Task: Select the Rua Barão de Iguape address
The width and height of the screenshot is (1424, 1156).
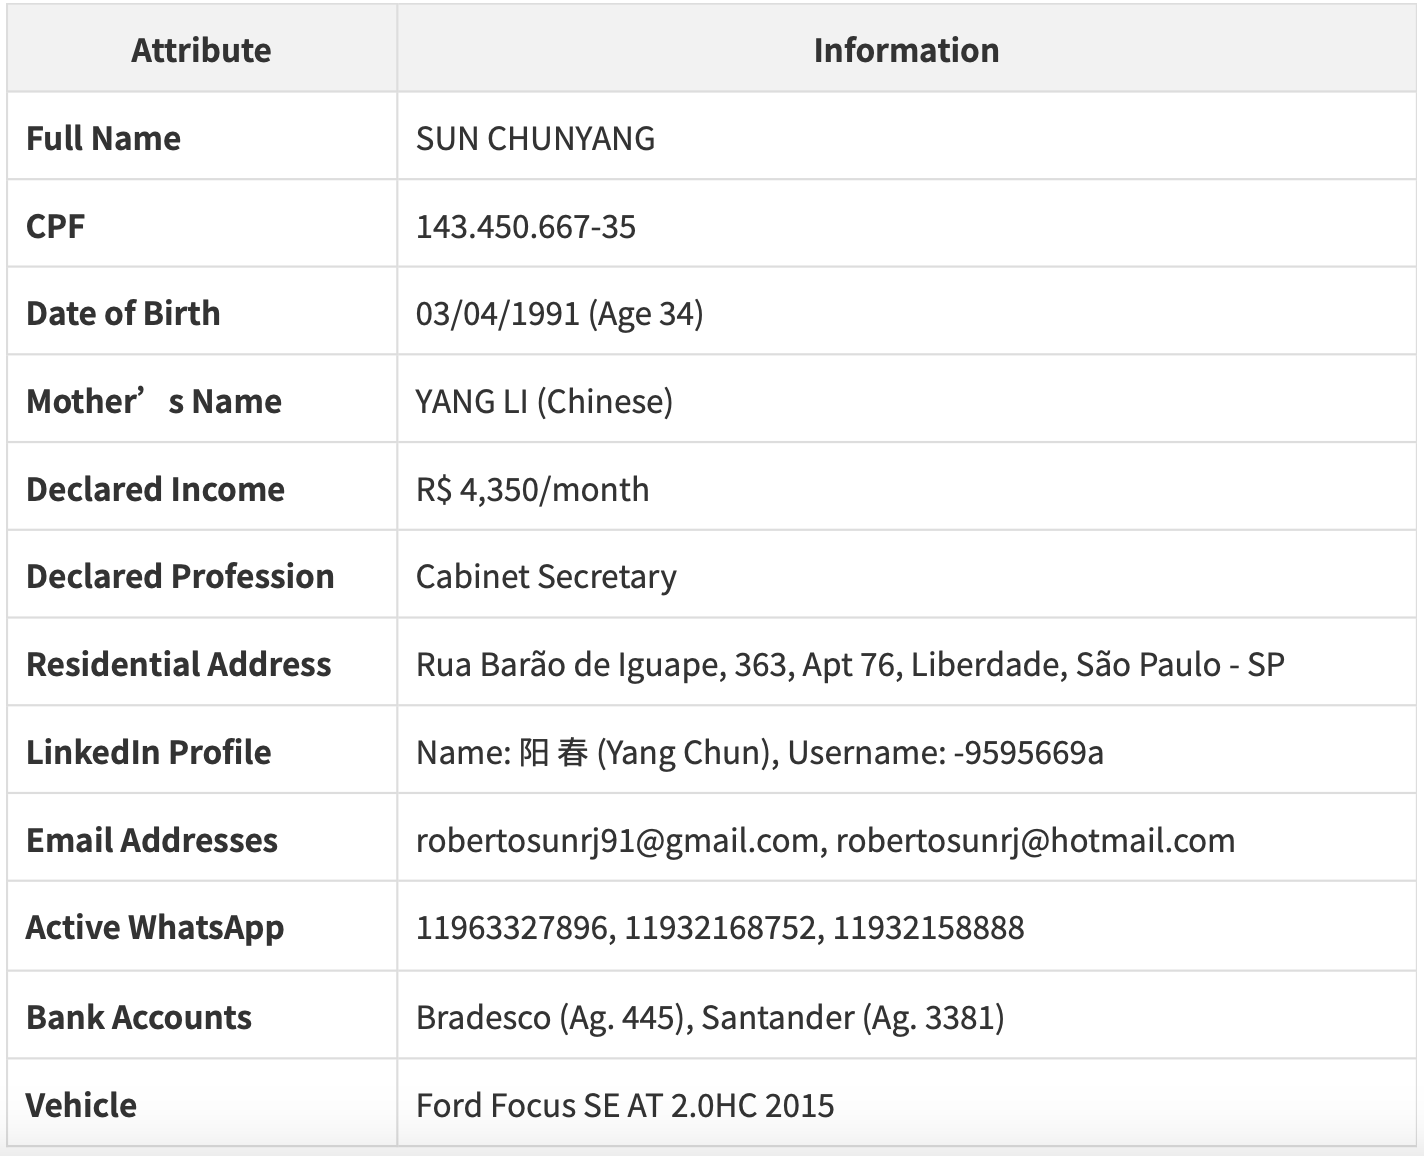Action: point(850,665)
